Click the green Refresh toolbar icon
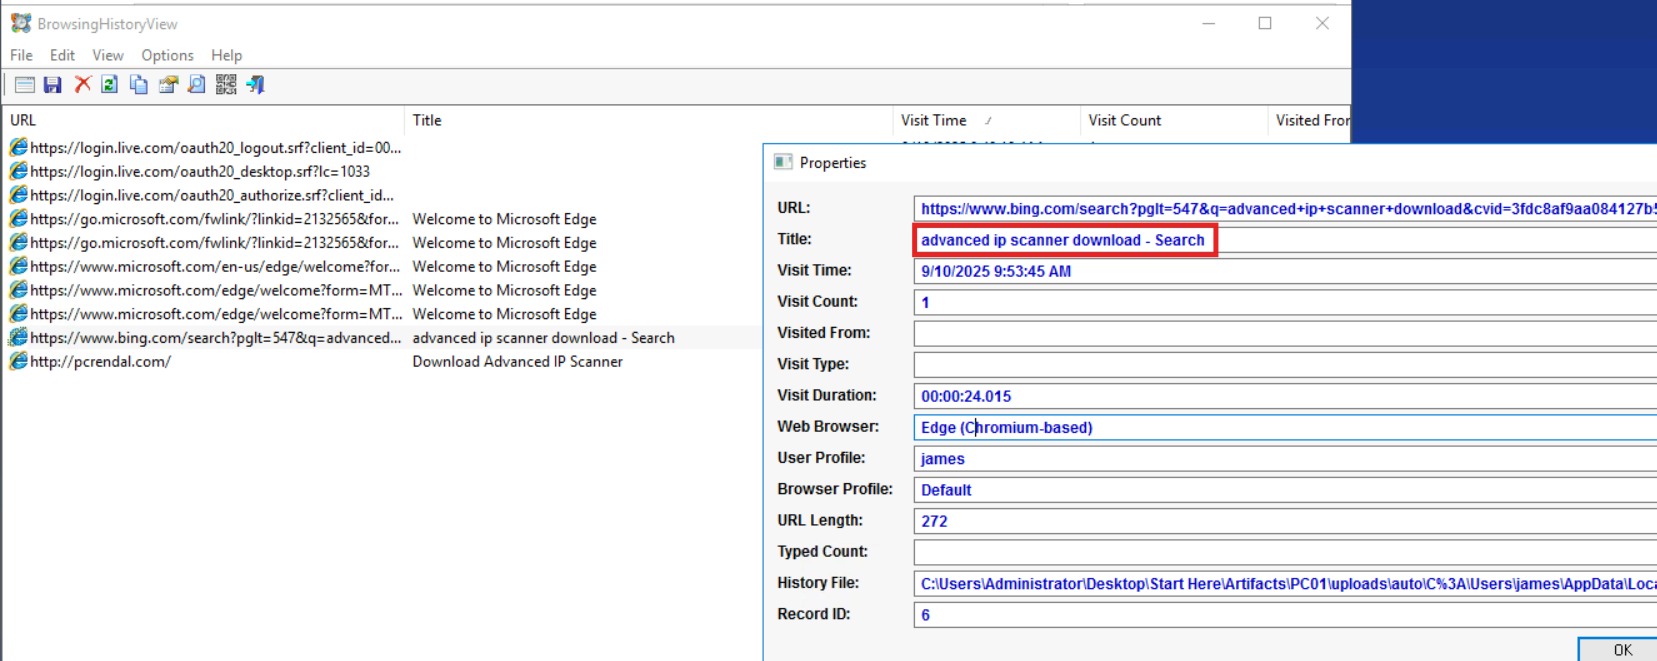The height and width of the screenshot is (661, 1657). click(x=110, y=85)
